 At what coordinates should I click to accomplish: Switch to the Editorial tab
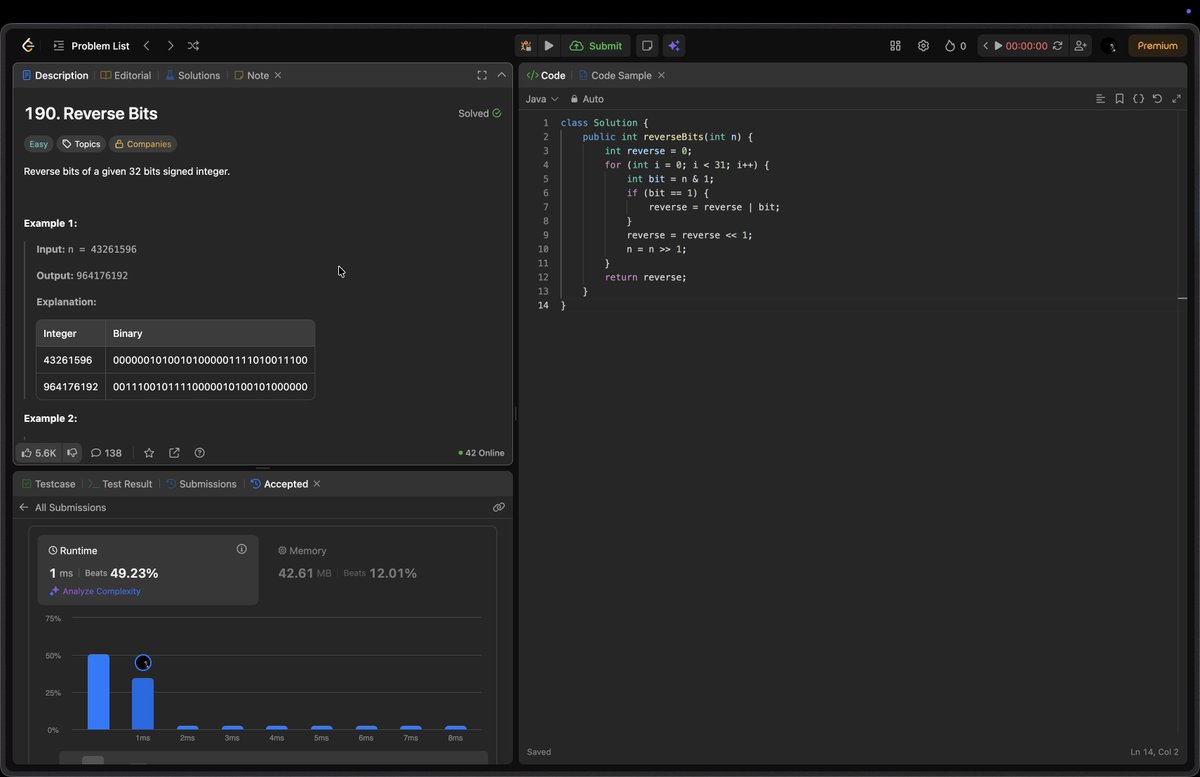point(126,75)
